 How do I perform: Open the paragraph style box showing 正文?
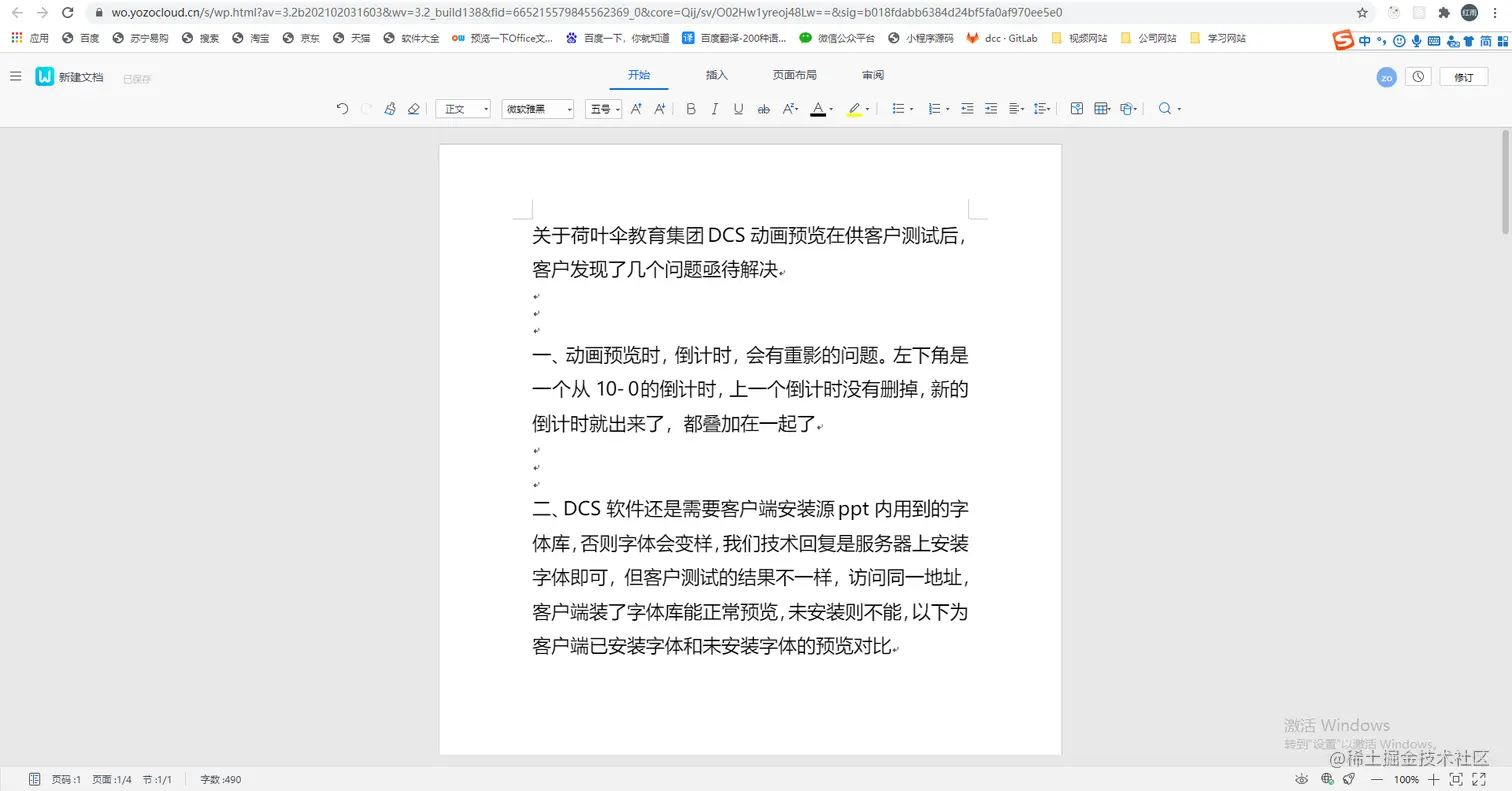(464, 109)
